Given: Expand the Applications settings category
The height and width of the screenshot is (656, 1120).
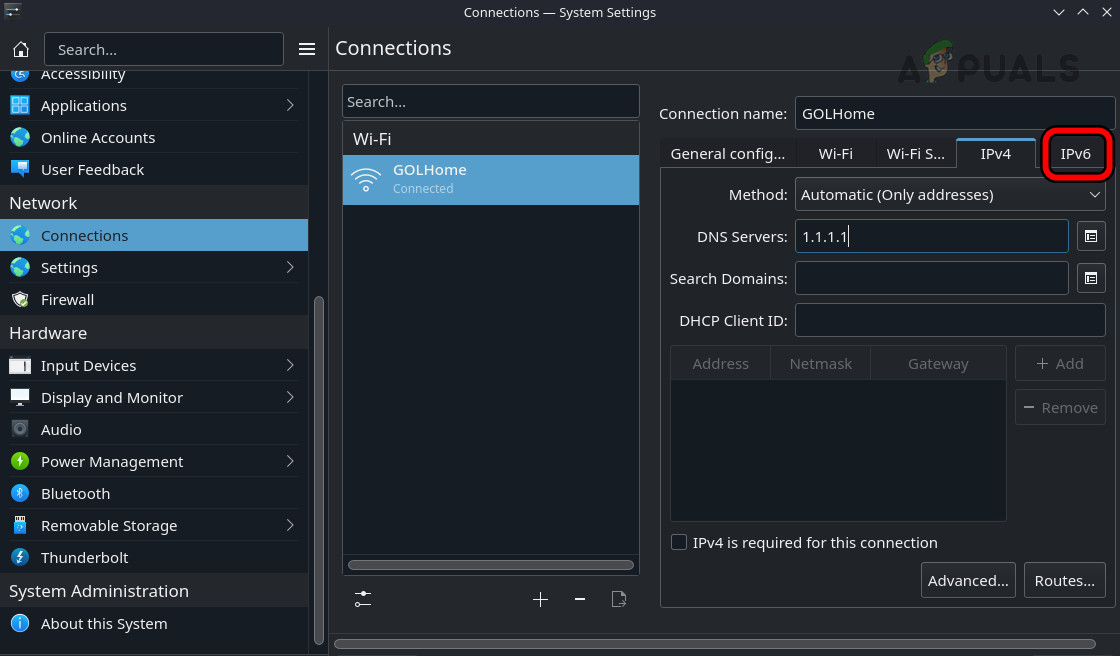Looking at the screenshot, I should [x=83, y=105].
